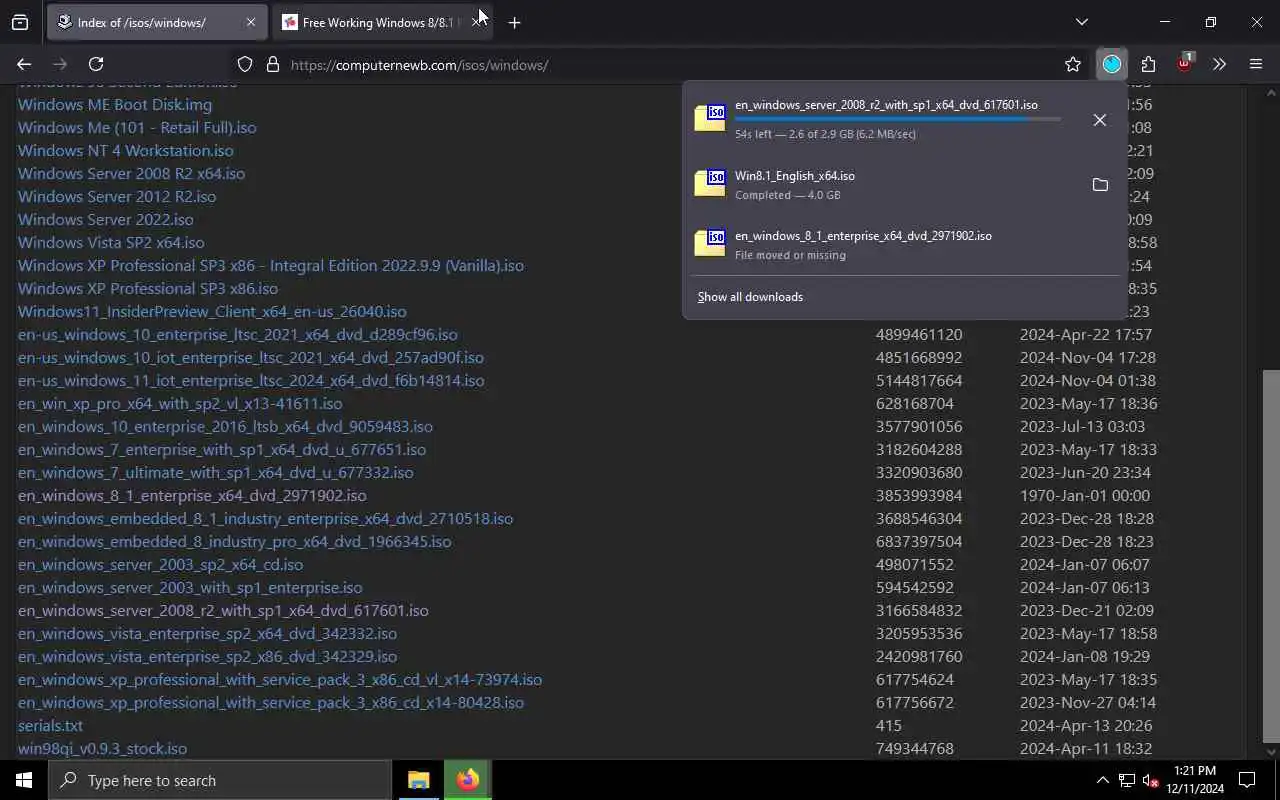Download en_windows_server_2003_with_sp1_enterprise.iso
Image resolution: width=1280 pixels, height=800 pixels.
190,587
